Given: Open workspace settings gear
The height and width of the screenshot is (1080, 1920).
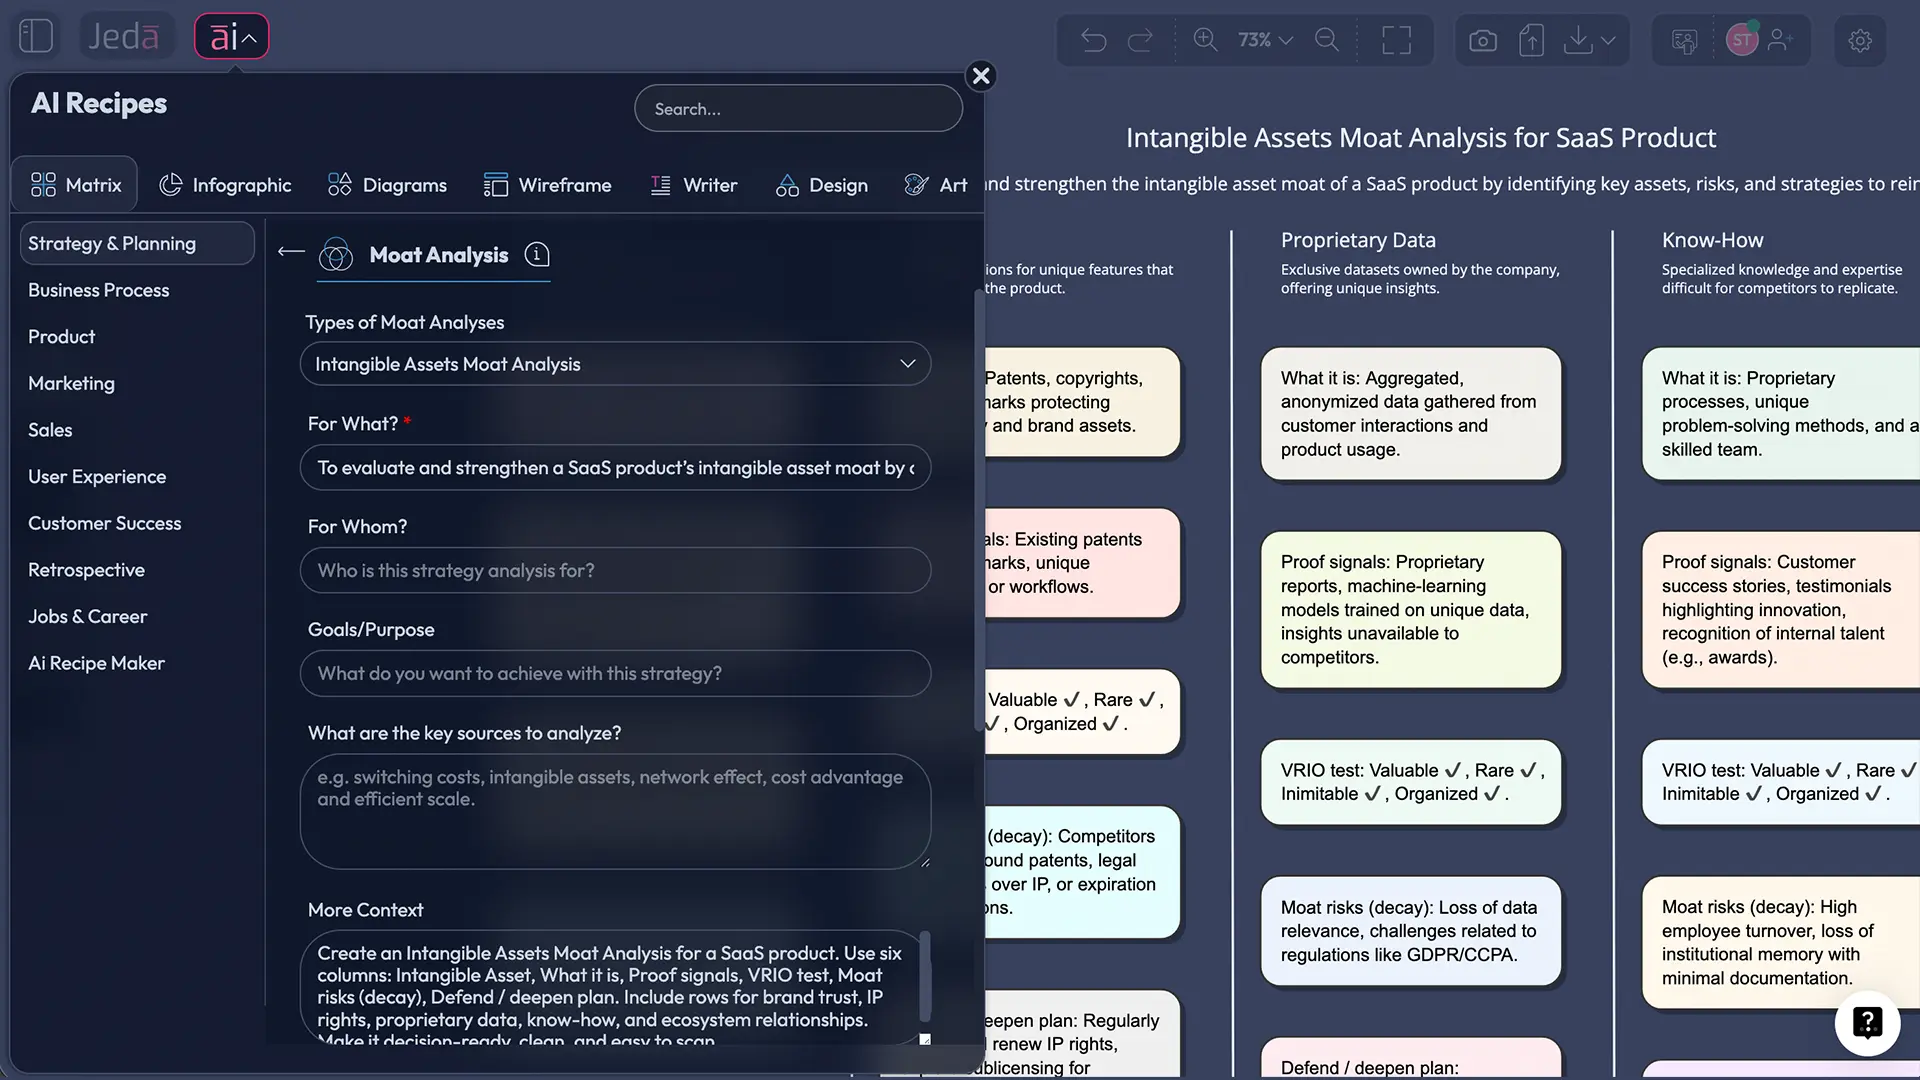Looking at the screenshot, I should pos(1859,40).
